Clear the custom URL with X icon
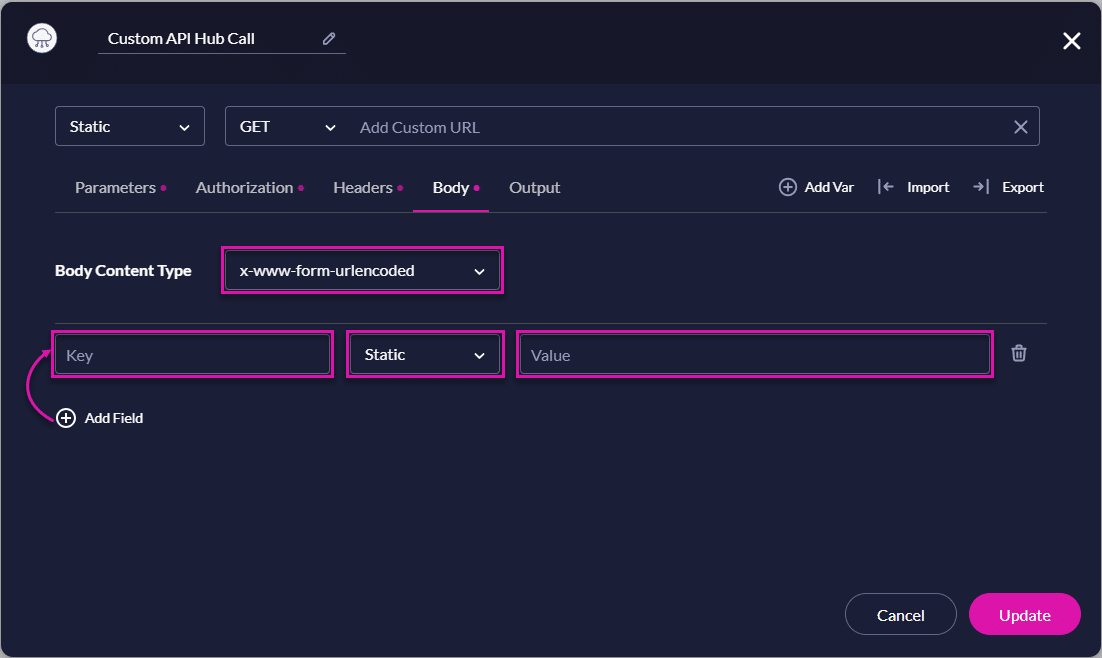 [x=1020, y=127]
